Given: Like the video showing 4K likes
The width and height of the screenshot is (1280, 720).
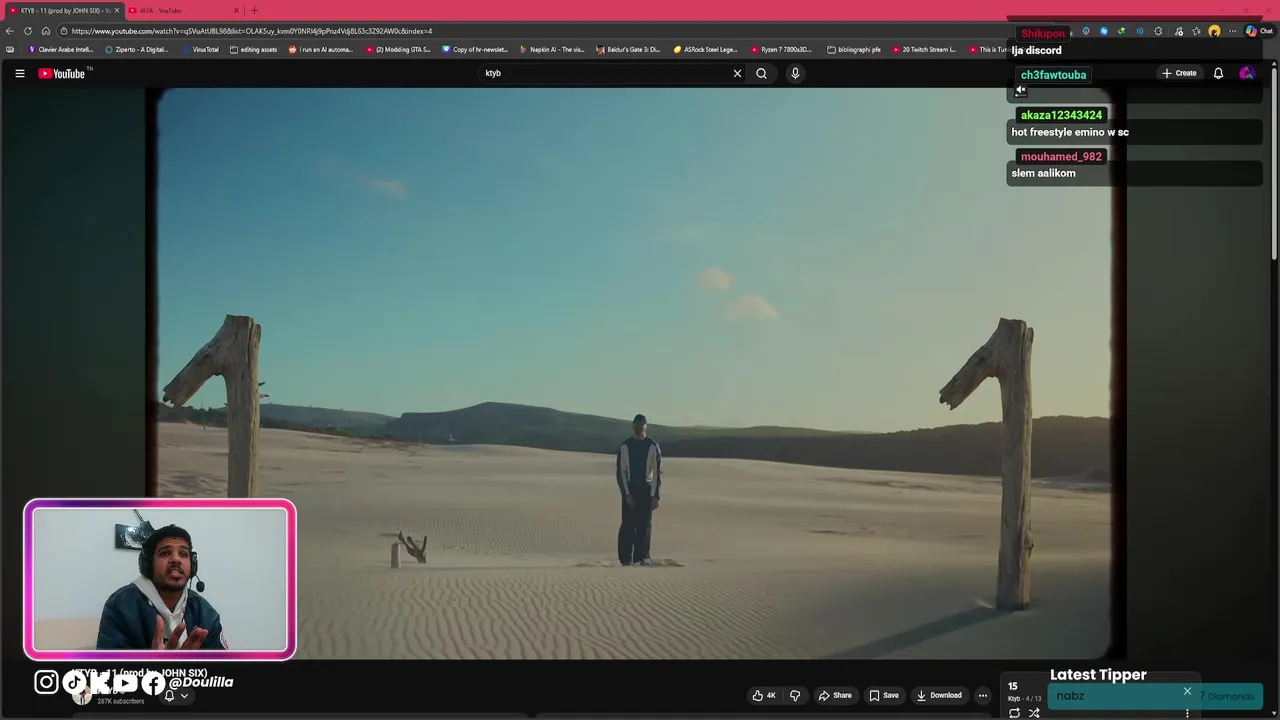Looking at the screenshot, I should pyautogui.click(x=764, y=695).
